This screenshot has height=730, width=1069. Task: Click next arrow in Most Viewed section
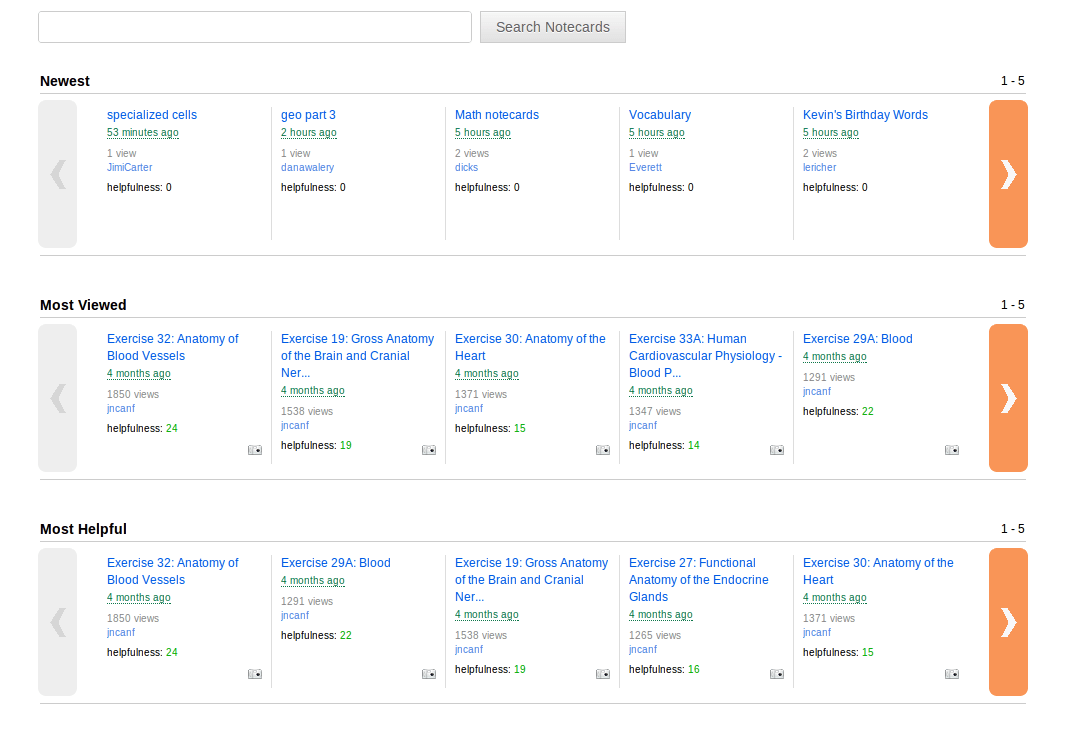coord(1008,398)
